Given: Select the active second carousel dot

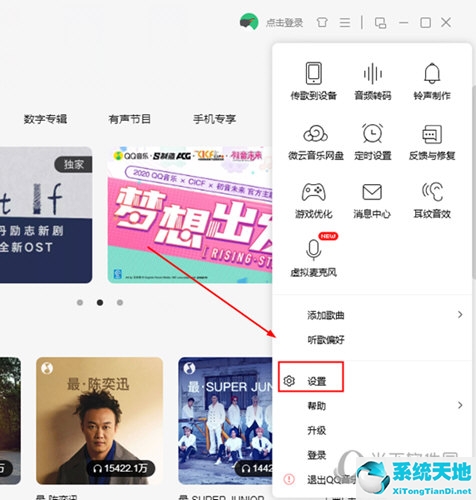Looking at the screenshot, I should (100, 302).
